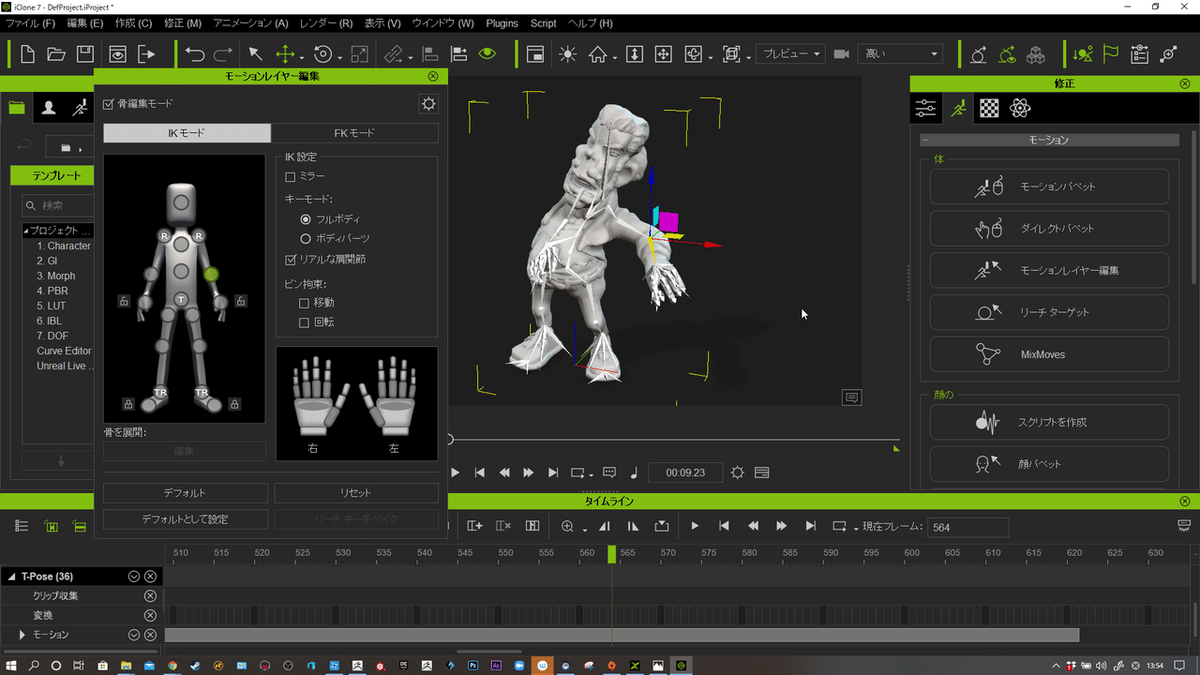Click the home view icon

(598, 54)
